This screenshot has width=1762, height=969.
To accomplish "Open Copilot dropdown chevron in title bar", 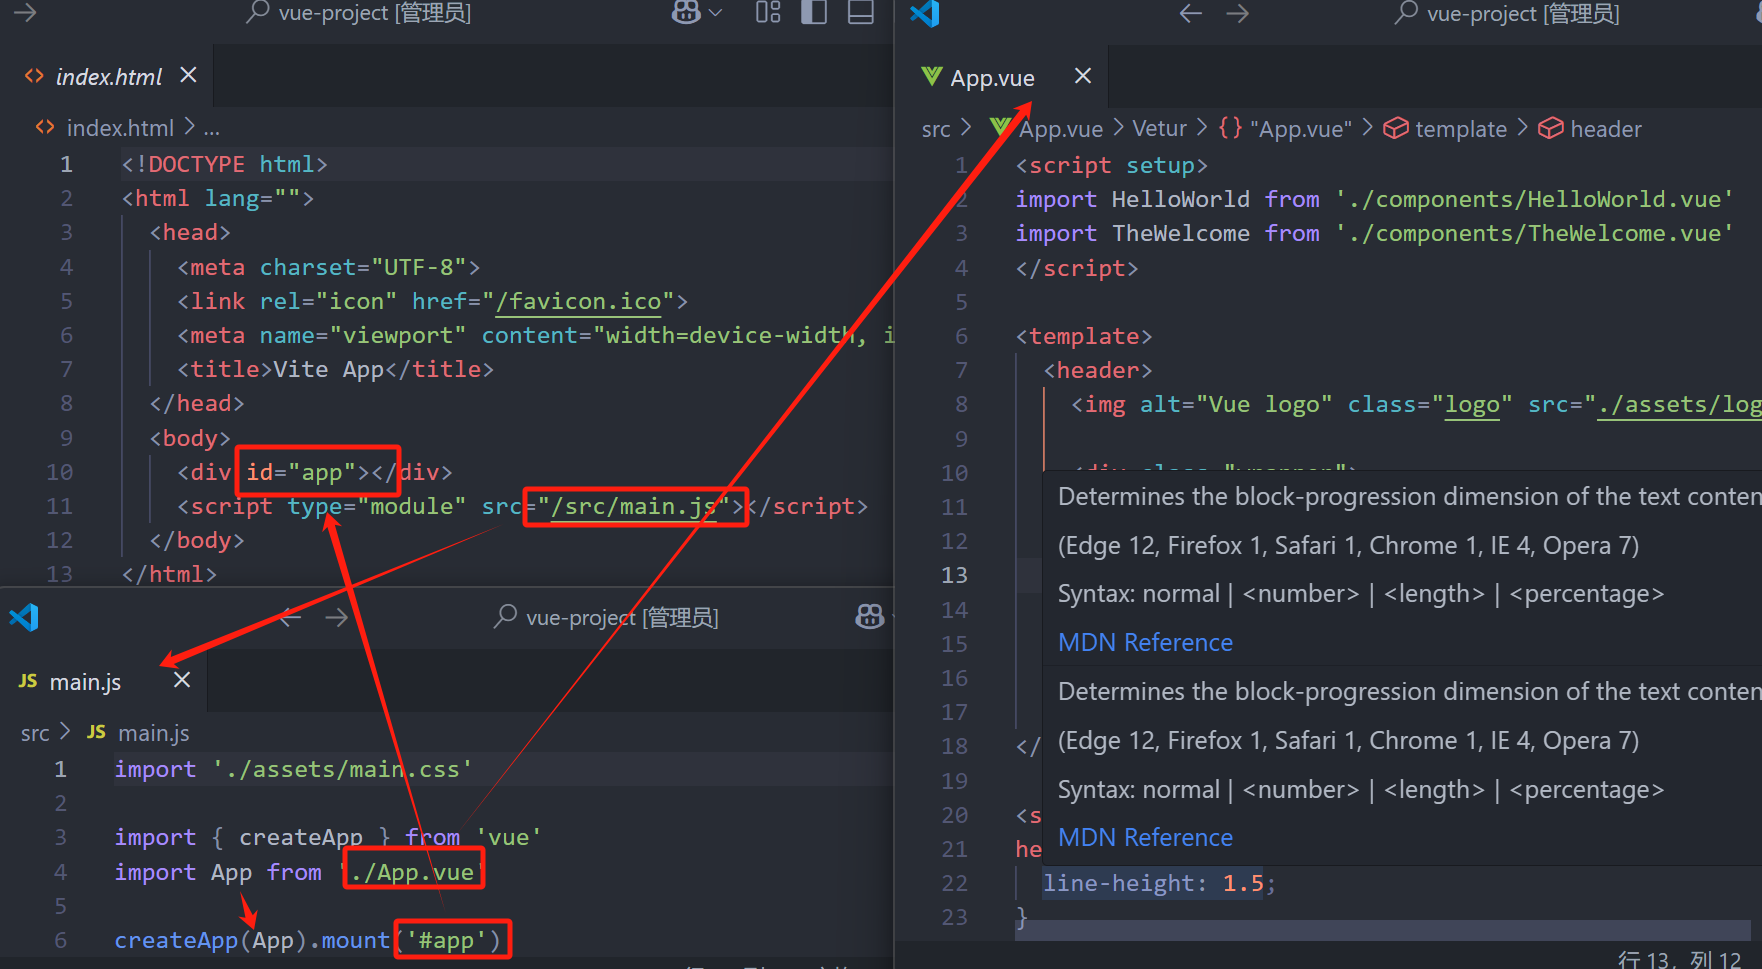I will tap(715, 13).
